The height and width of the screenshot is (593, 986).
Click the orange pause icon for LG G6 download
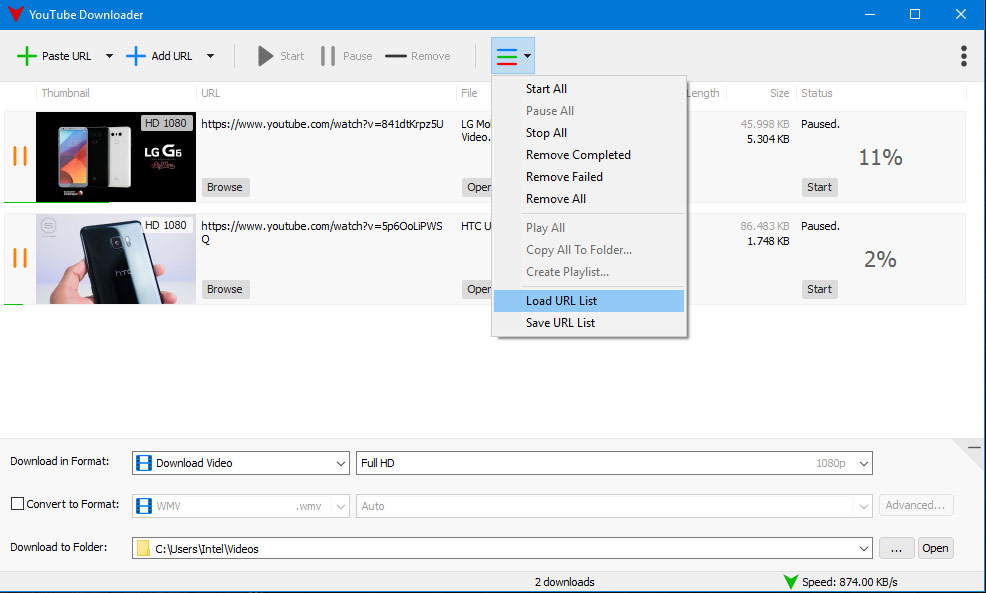pos(20,156)
